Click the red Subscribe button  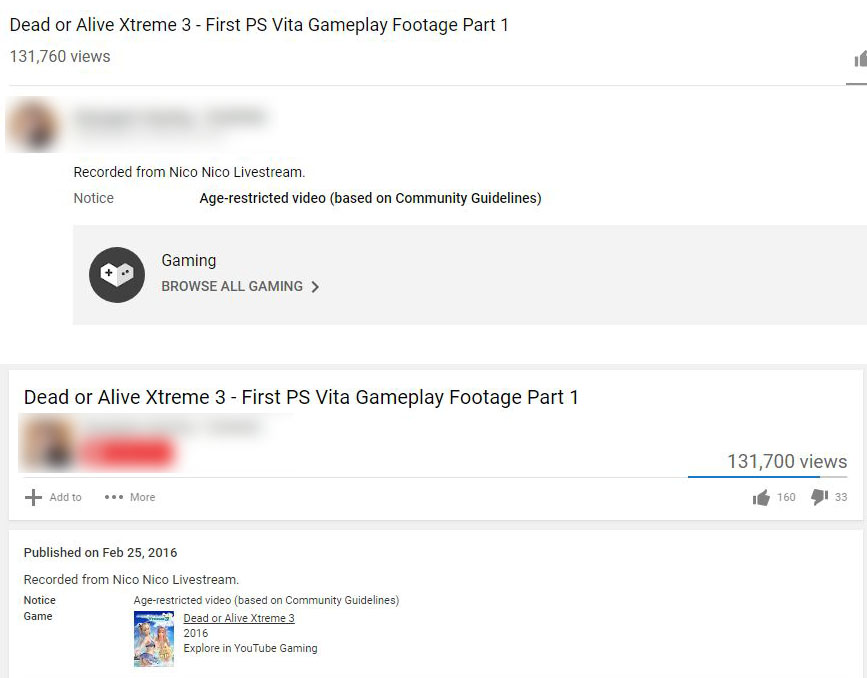coord(127,452)
